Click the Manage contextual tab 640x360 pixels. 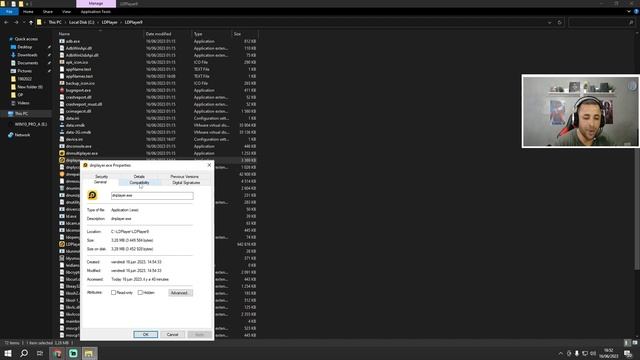point(96,3)
